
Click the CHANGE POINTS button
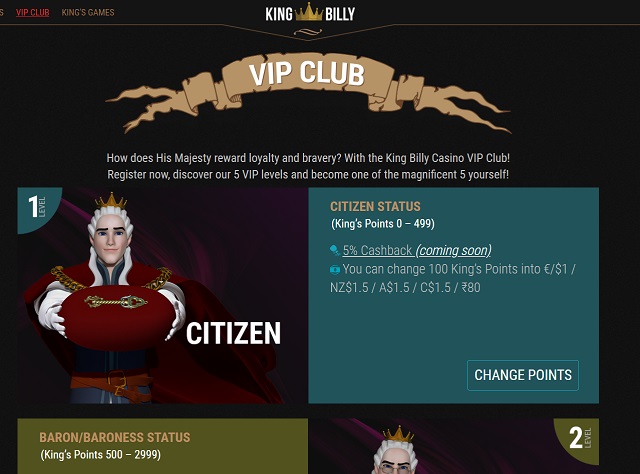[x=523, y=375]
